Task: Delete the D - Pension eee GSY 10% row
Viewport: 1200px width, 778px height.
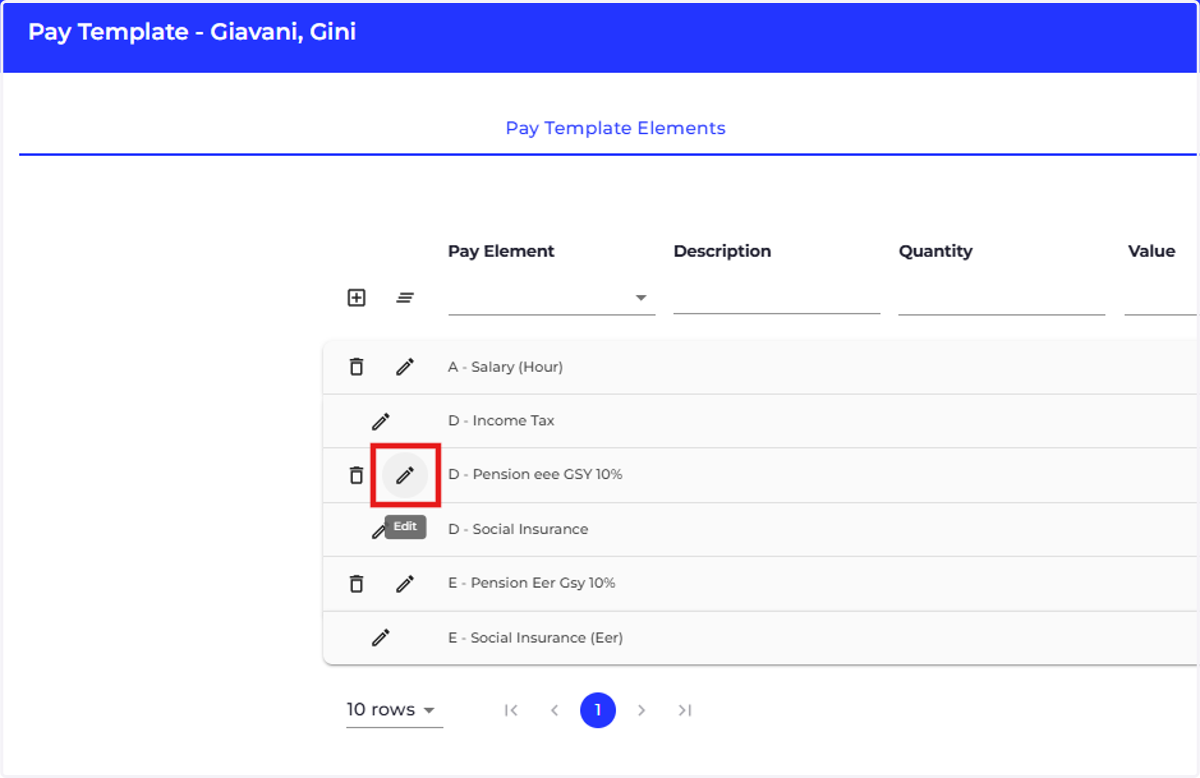Action: pos(356,475)
